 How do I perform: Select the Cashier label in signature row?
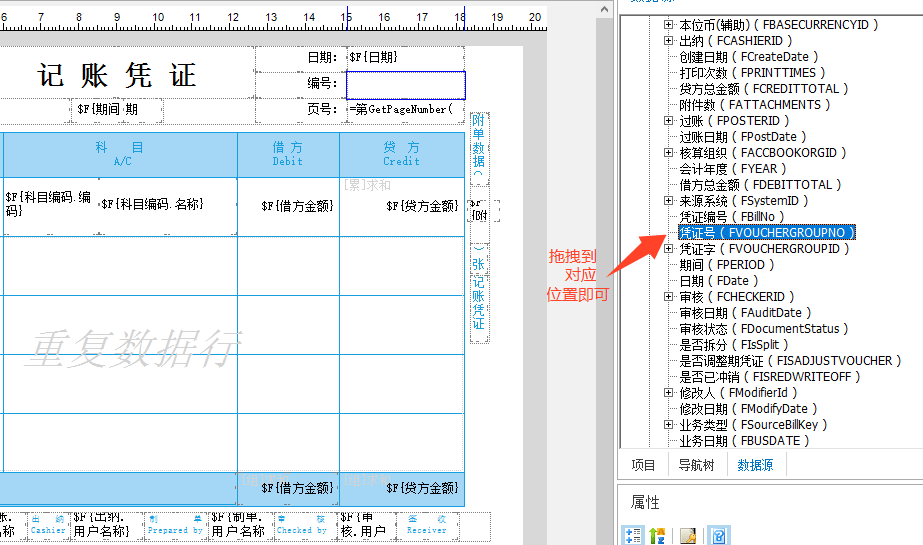48,526
